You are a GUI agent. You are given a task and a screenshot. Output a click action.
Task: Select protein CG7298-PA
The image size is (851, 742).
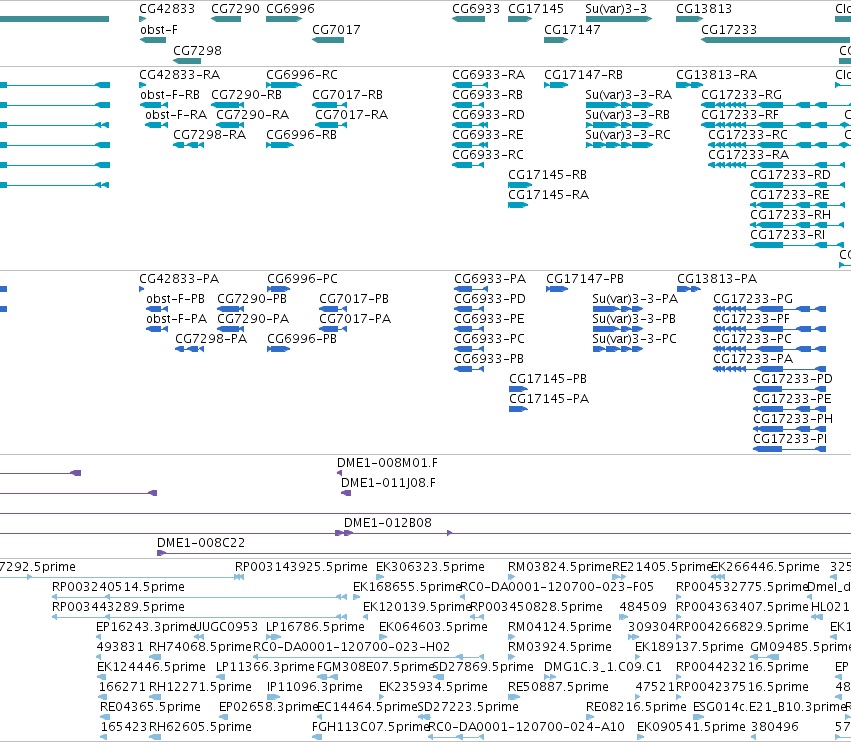211,339
